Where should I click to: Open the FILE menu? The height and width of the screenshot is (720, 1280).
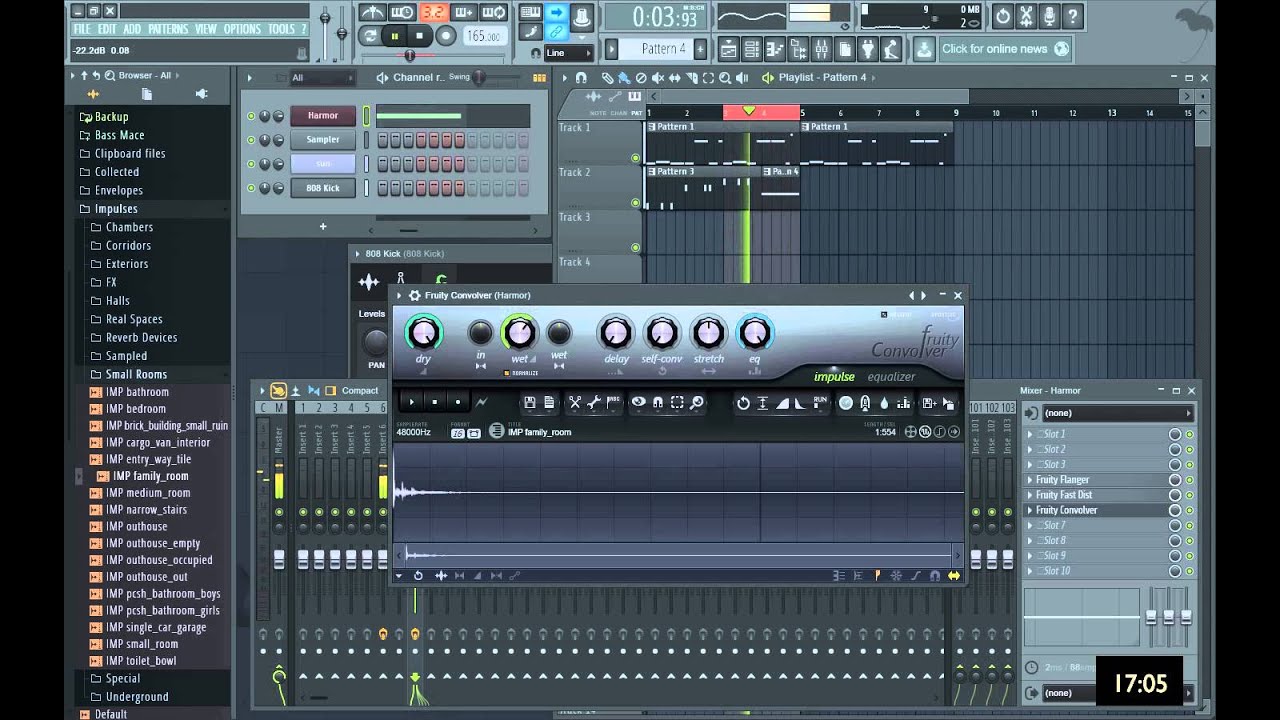tap(82, 29)
